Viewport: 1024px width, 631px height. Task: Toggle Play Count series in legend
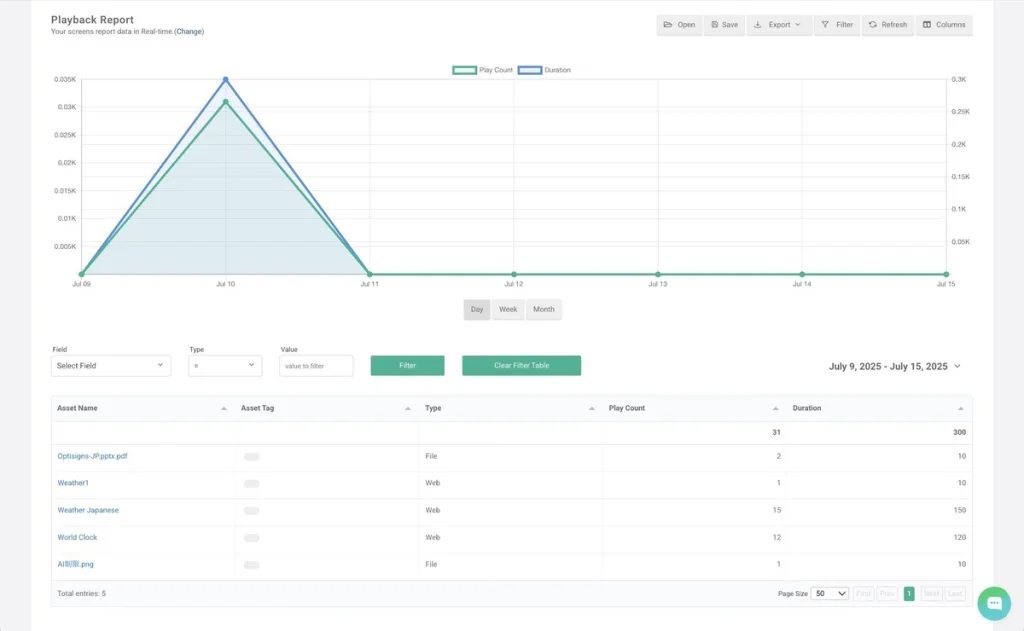click(483, 70)
